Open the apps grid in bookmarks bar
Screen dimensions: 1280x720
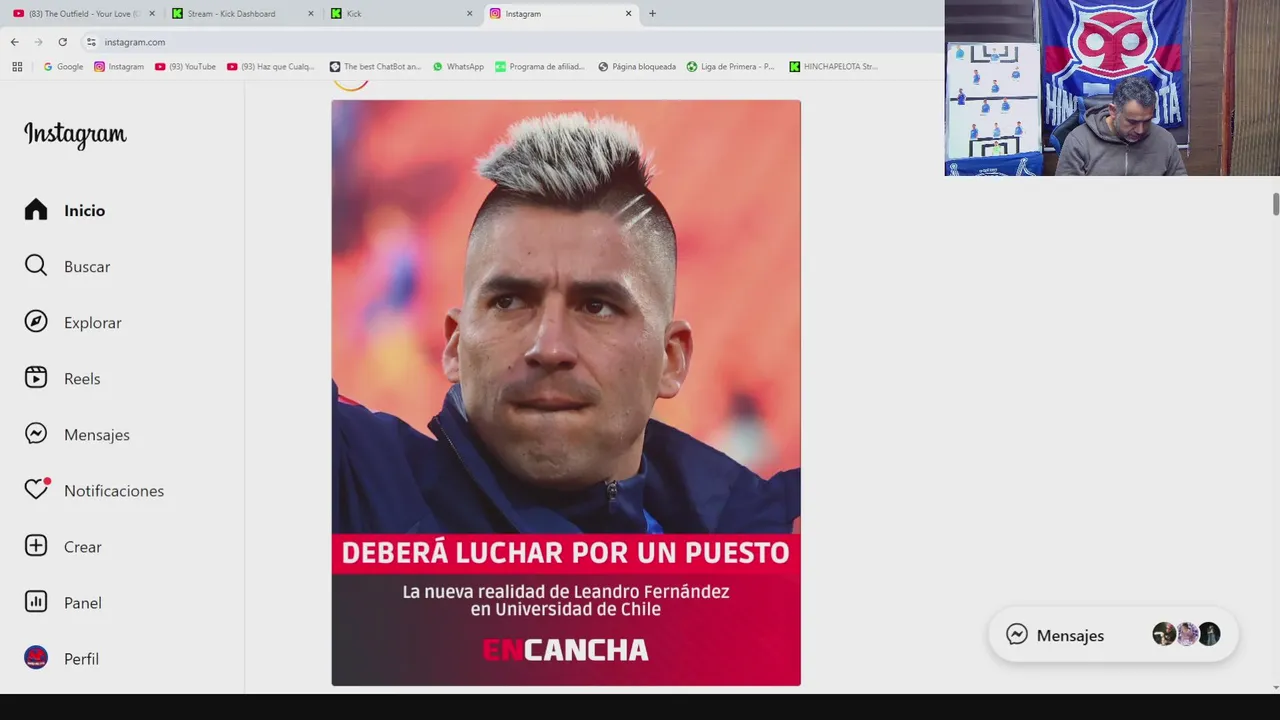(17, 67)
